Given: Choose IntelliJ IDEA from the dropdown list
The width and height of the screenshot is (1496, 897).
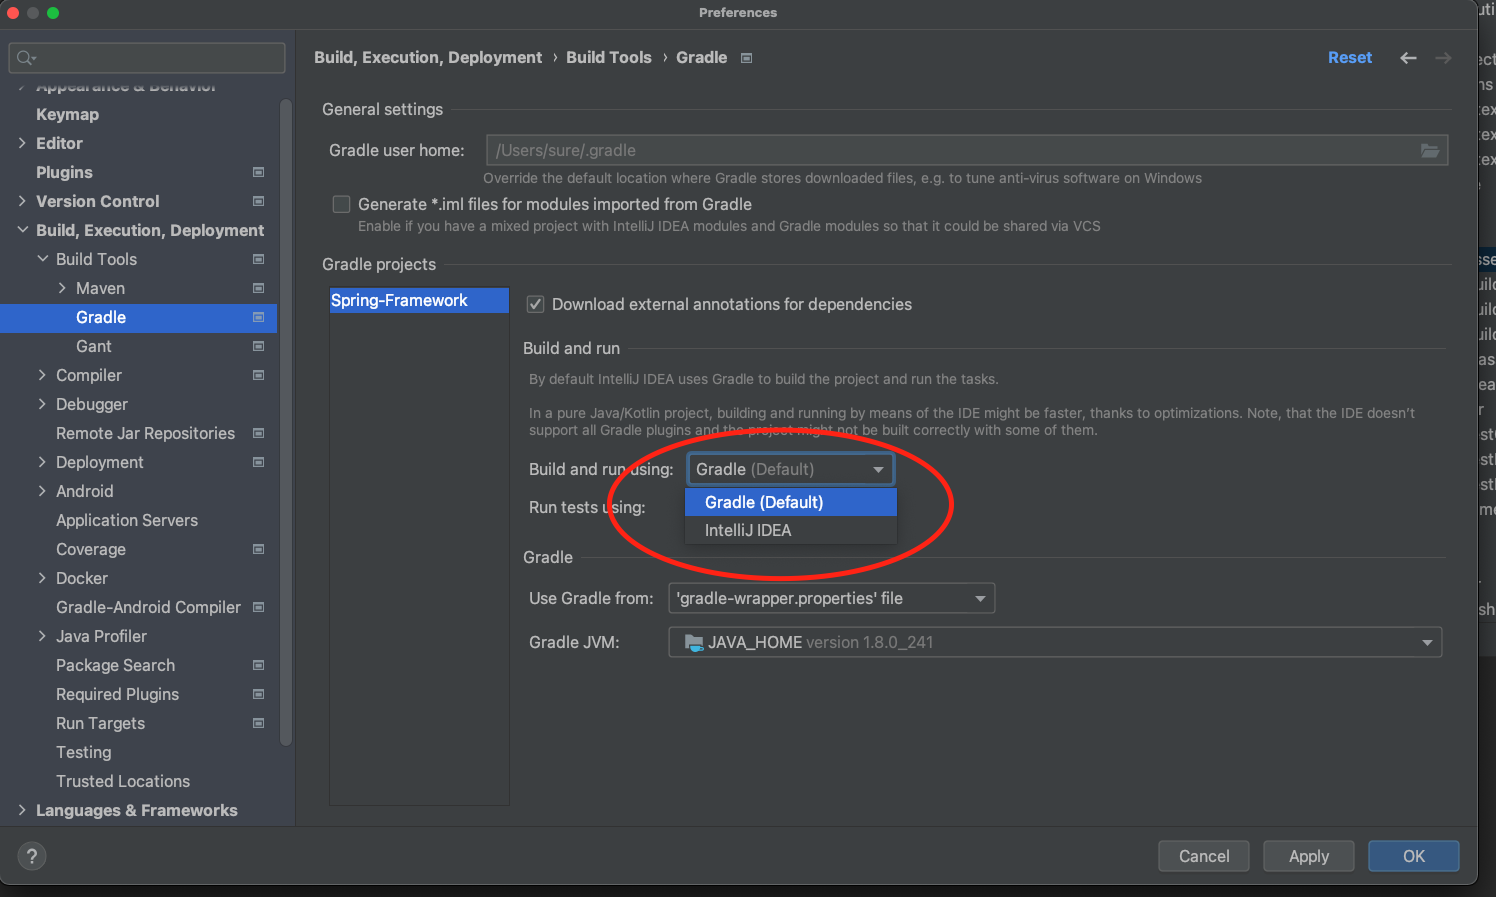Looking at the screenshot, I should coord(748,530).
